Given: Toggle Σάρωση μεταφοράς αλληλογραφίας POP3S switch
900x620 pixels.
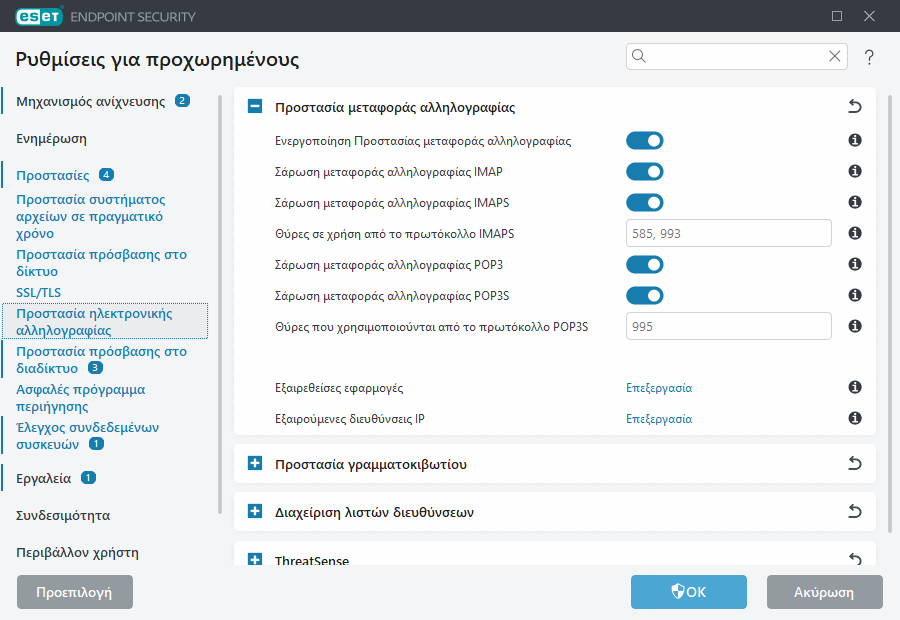Looking at the screenshot, I should 645,296.
